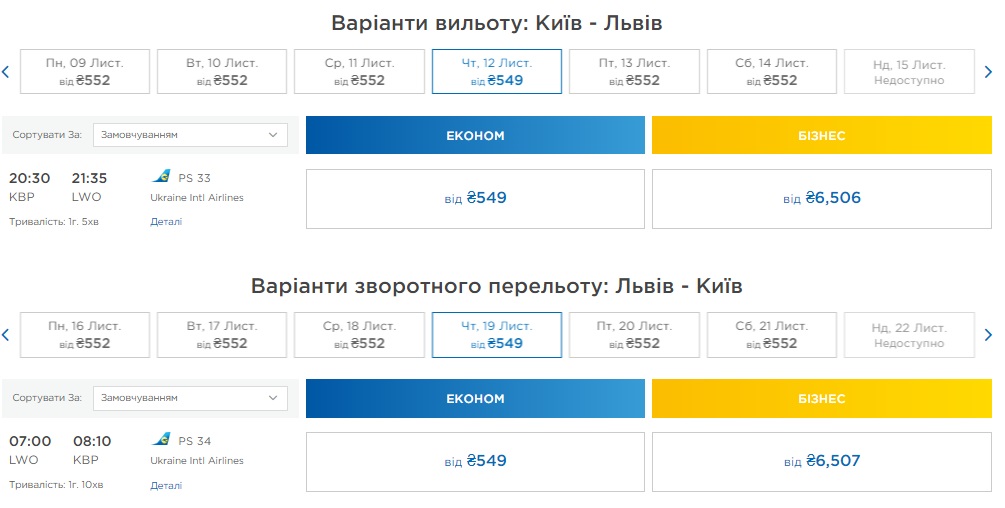Select business fare ₴6,506 for outbound flight
This screenshot has width=1005, height=508.
point(821,199)
